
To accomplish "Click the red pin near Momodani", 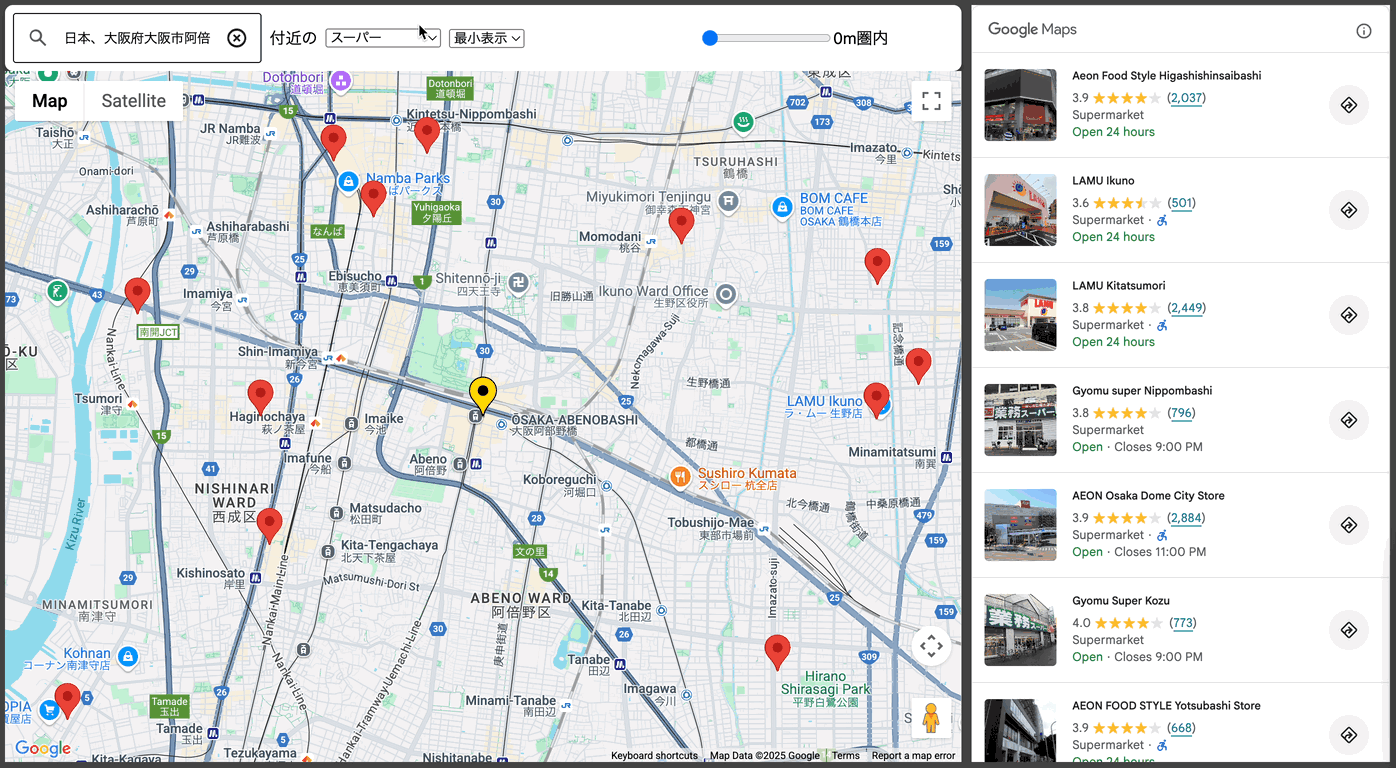I will (681, 225).
